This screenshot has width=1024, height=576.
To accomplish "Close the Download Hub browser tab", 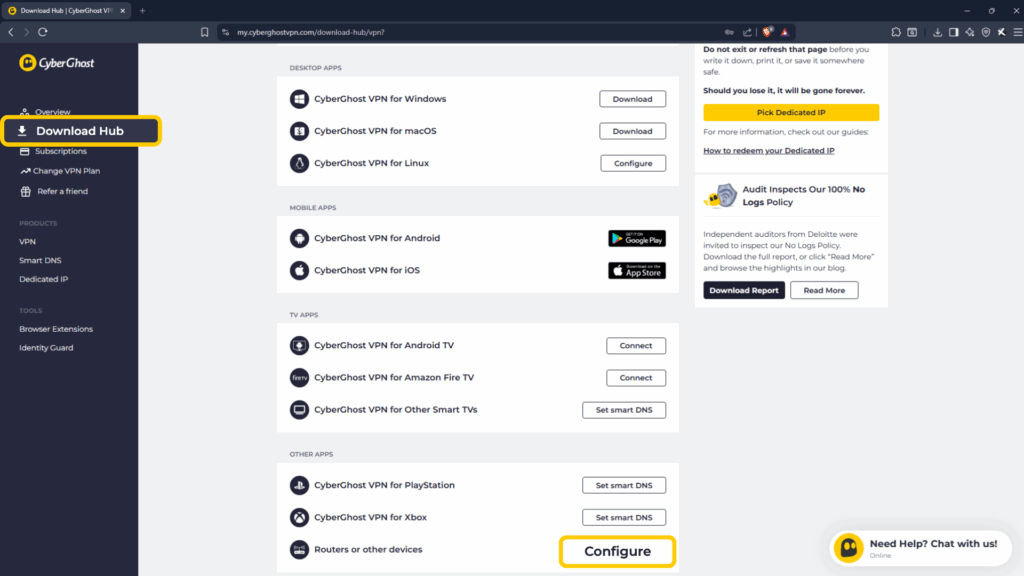I will tap(123, 10).
